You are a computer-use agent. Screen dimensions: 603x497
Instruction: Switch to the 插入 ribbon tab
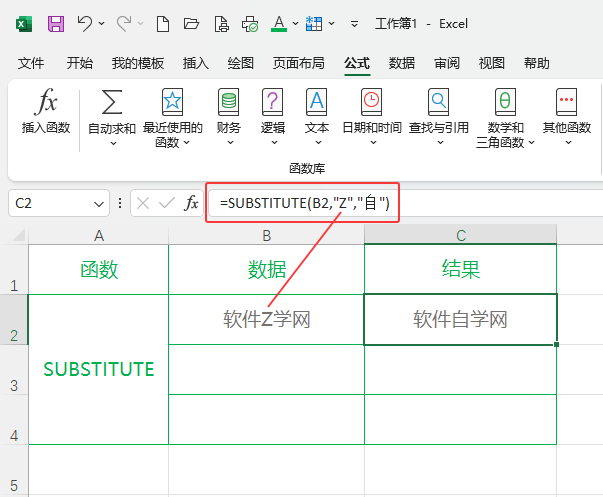click(x=196, y=63)
